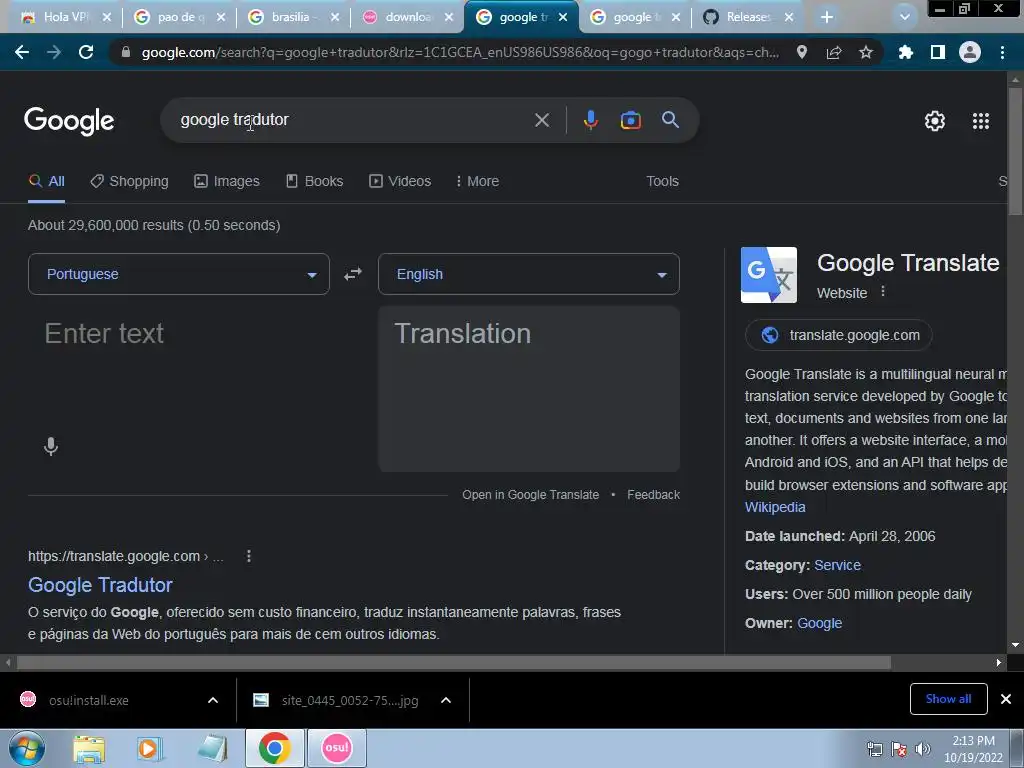Open Wikipedia link in knowledge panel

(x=775, y=507)
